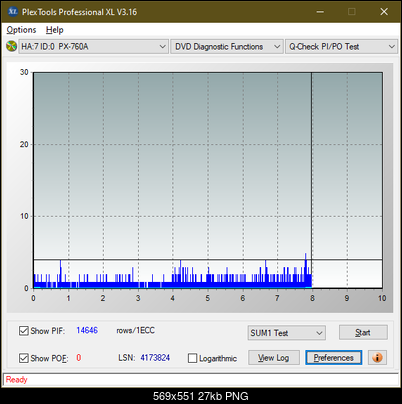Close the PlexTools window
Image resolution: width=402 pixels, height=404 pixels.
point(384,12)
